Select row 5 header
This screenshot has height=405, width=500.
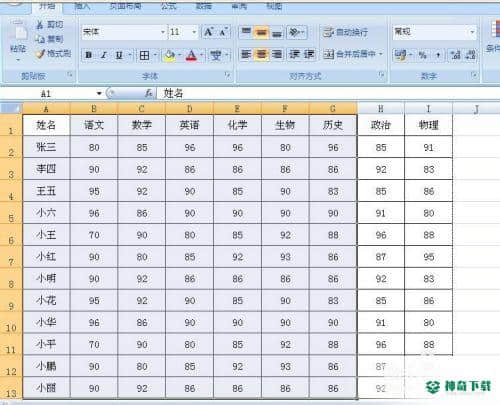[x=11, y=213]
